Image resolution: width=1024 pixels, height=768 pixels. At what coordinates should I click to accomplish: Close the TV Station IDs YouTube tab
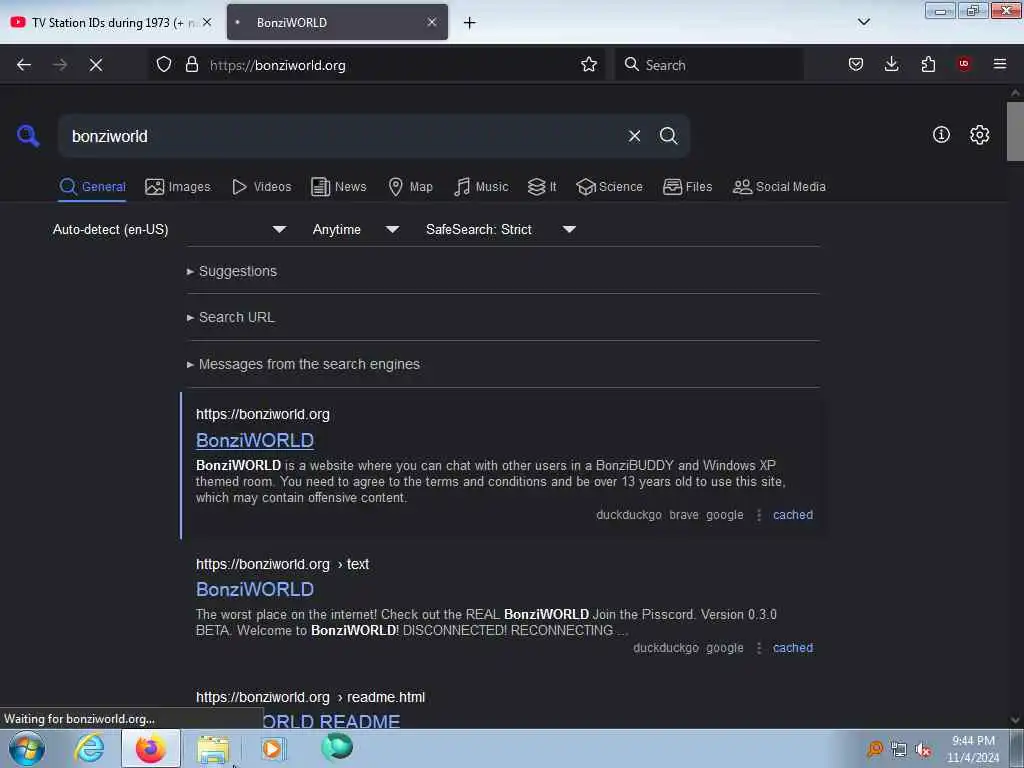tap(207, 22)
